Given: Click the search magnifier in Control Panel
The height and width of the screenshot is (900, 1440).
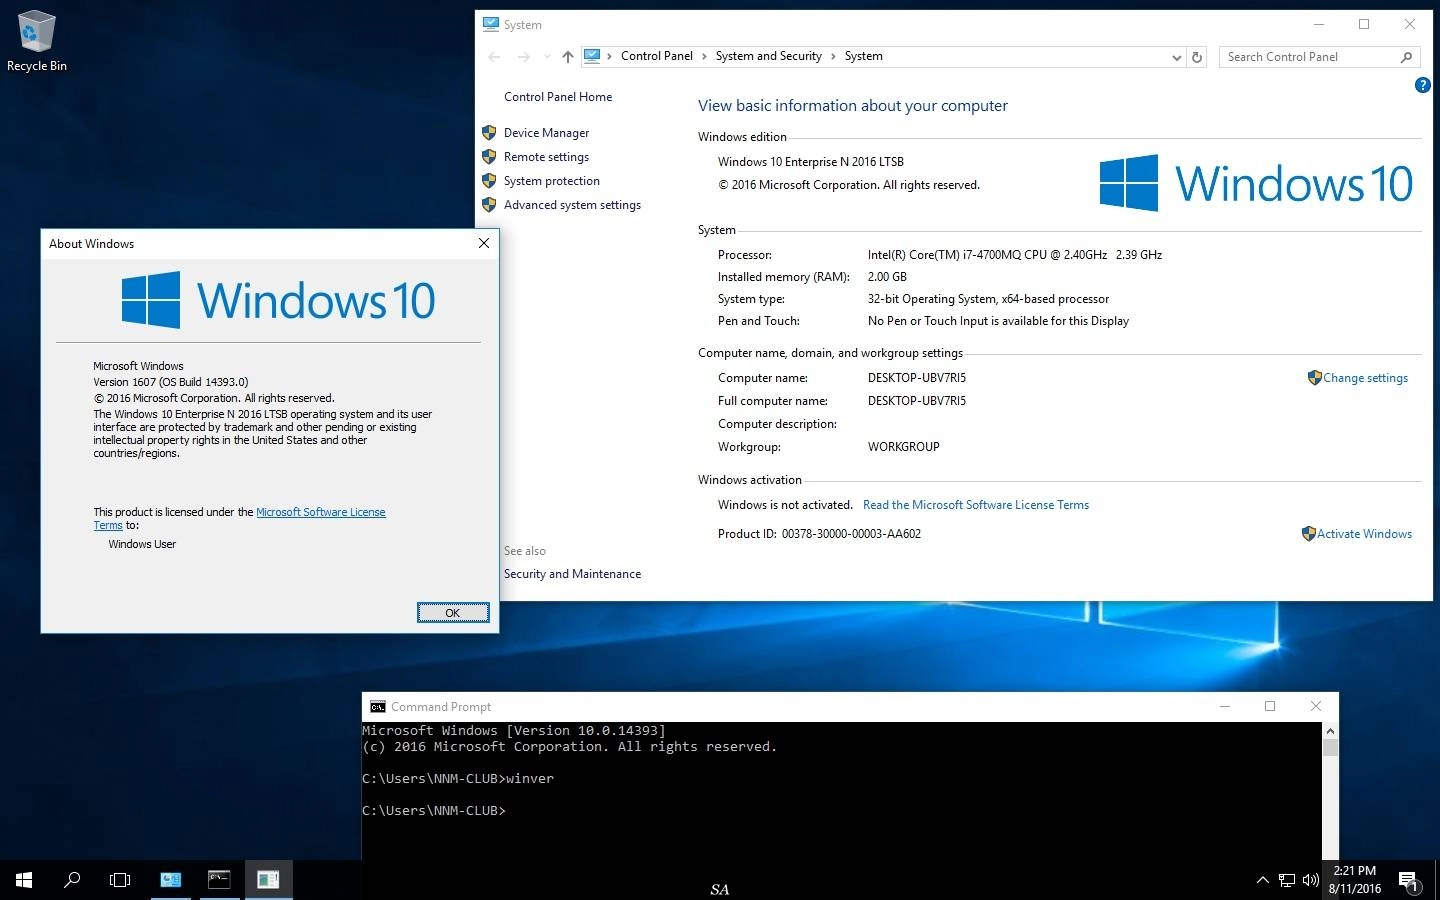Looking at the screenshot, I should coord(1406,57).
